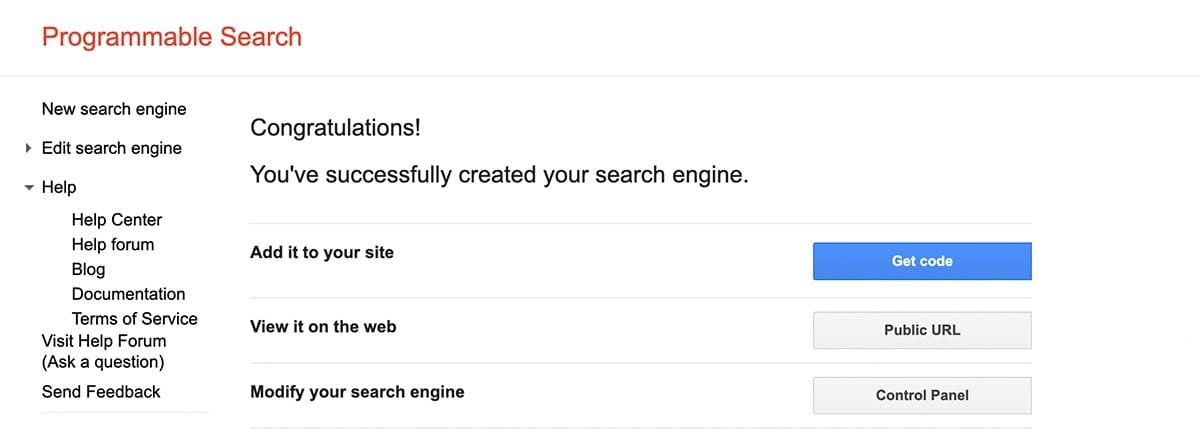Click the Help sidebar heading
1200x436 pixels.
coord(59,187)
